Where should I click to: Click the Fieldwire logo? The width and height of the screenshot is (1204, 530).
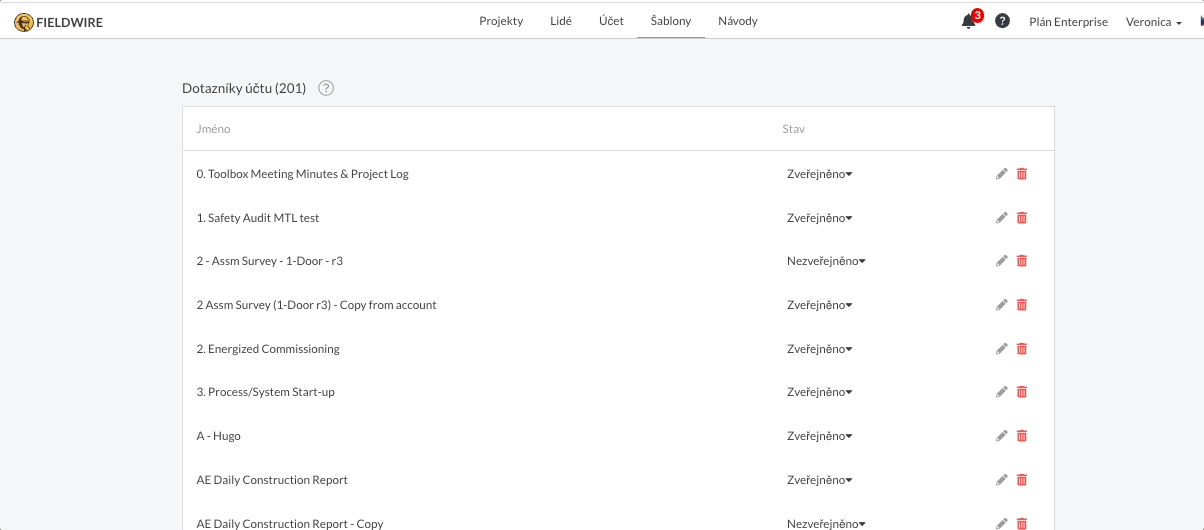tap(59, 22)
